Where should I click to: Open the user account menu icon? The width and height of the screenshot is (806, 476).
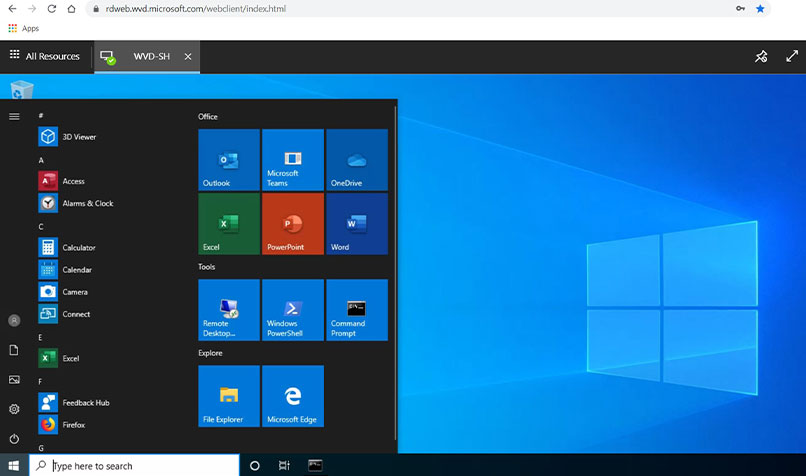(14, 321)
